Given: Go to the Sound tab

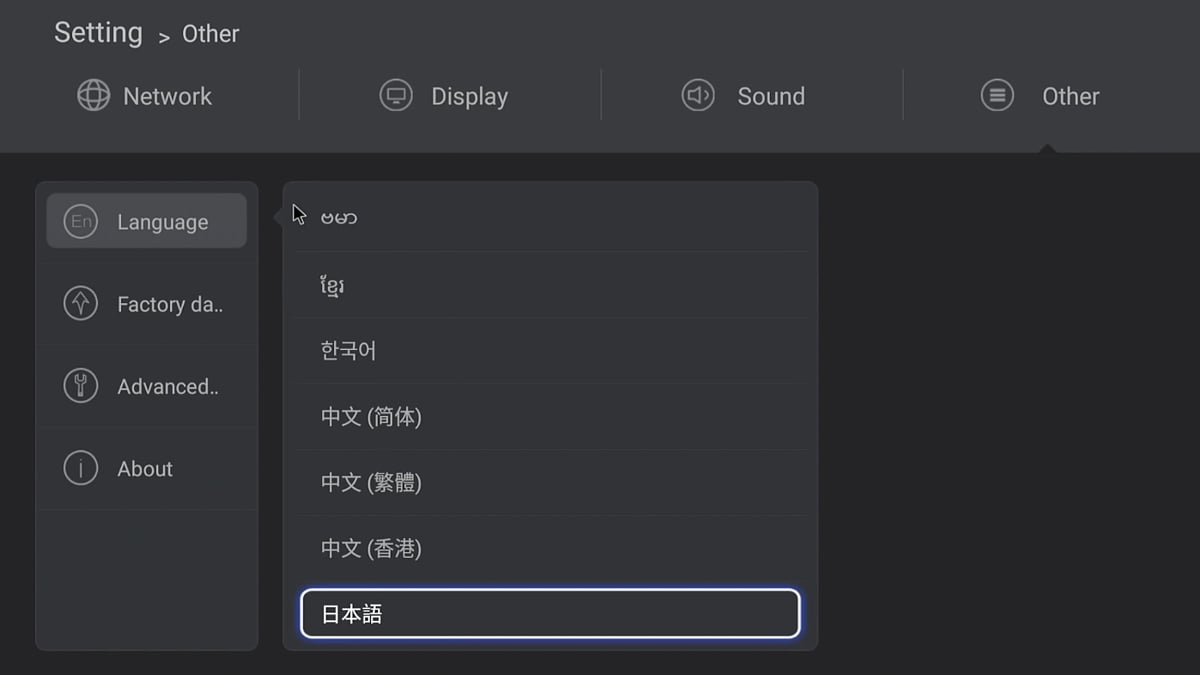Looking at the screenshot, I should click(x=770, y=96).
